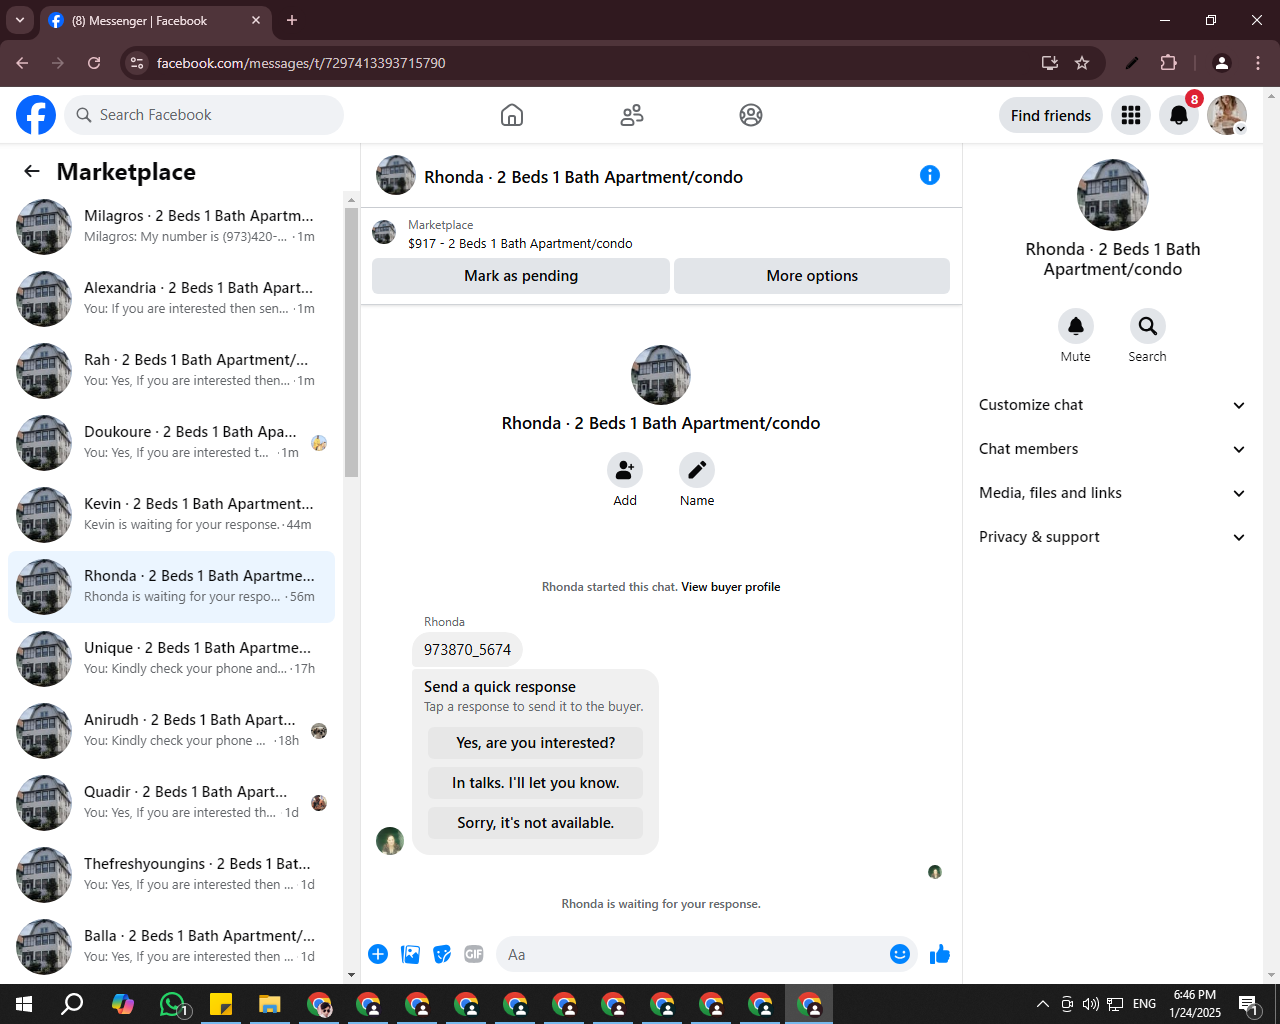Open Windows notification center
The image size is (1280, 1024).
1248,1004
